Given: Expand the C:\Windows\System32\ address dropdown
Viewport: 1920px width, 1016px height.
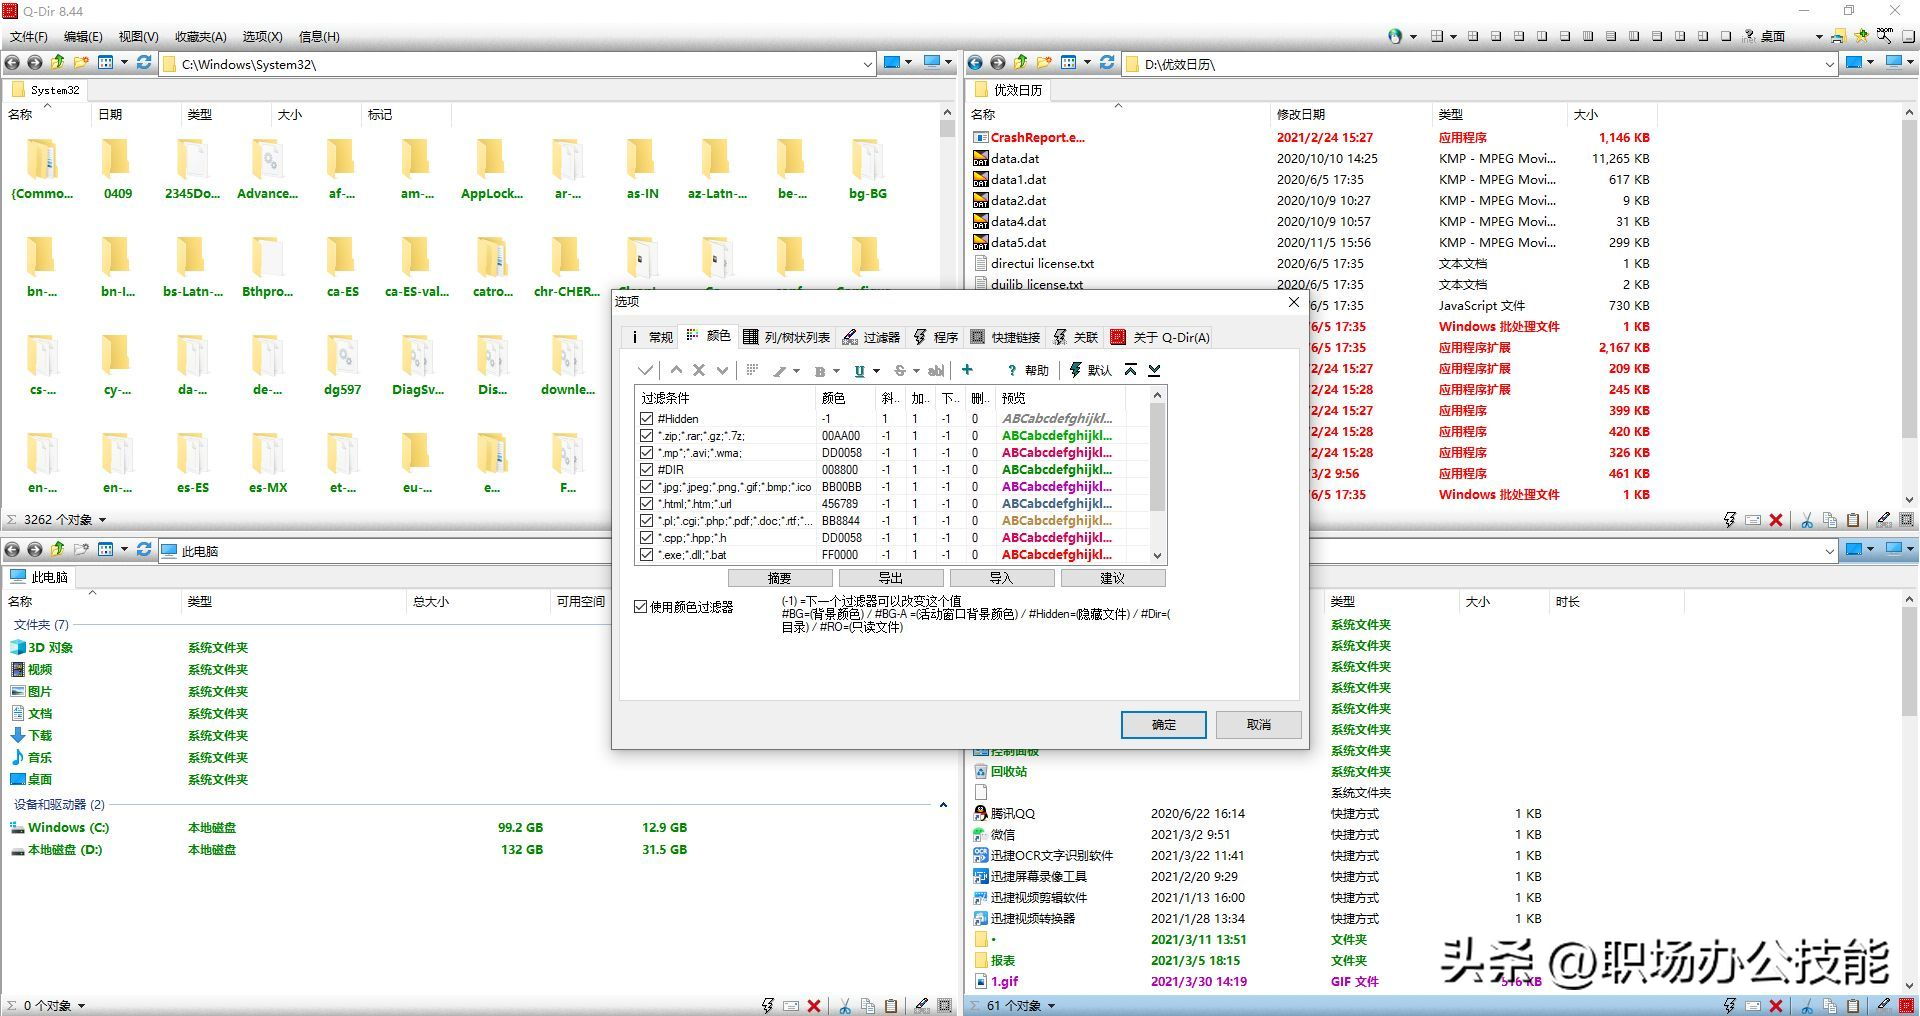Looking at the screenshot, I should coord(867,64).
